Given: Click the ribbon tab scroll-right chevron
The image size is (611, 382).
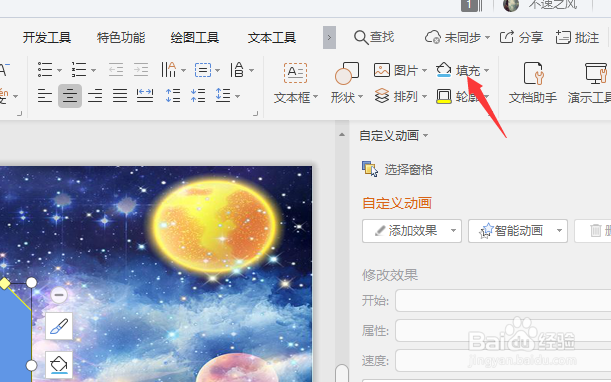Looking at the screenshot, I should (329, 37).
